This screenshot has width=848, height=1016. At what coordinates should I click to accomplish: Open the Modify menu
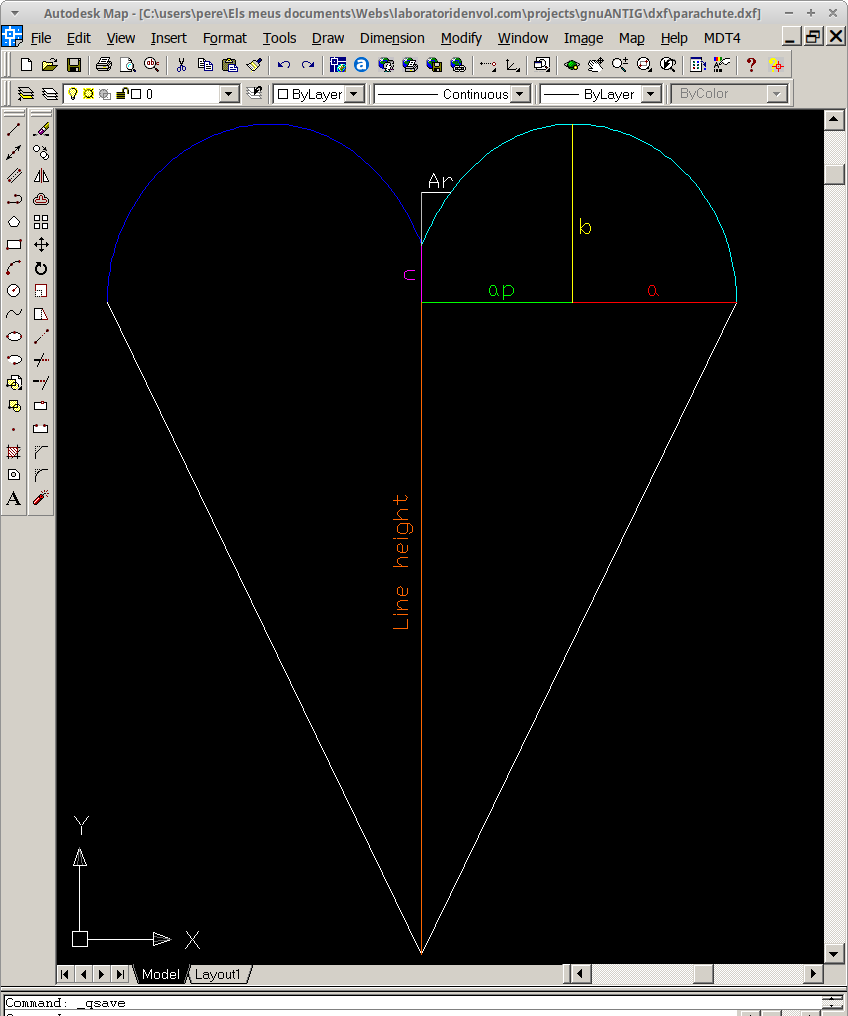pos(461,38)
